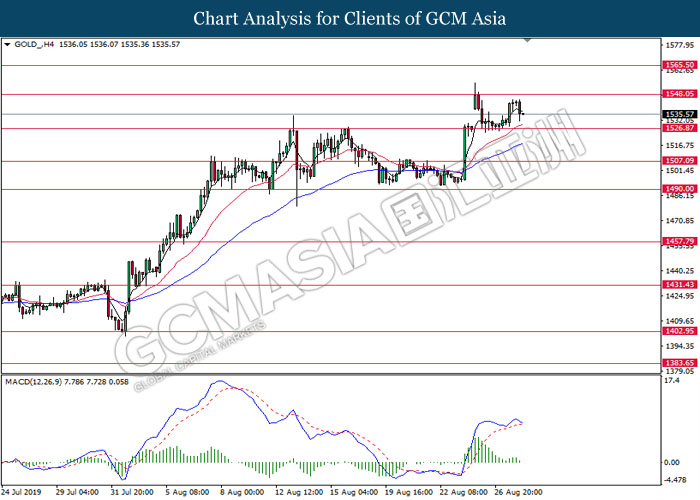Click the 24 Jul 2019 date label
Viewport: 700px width, 500px height.
(21, 492)
